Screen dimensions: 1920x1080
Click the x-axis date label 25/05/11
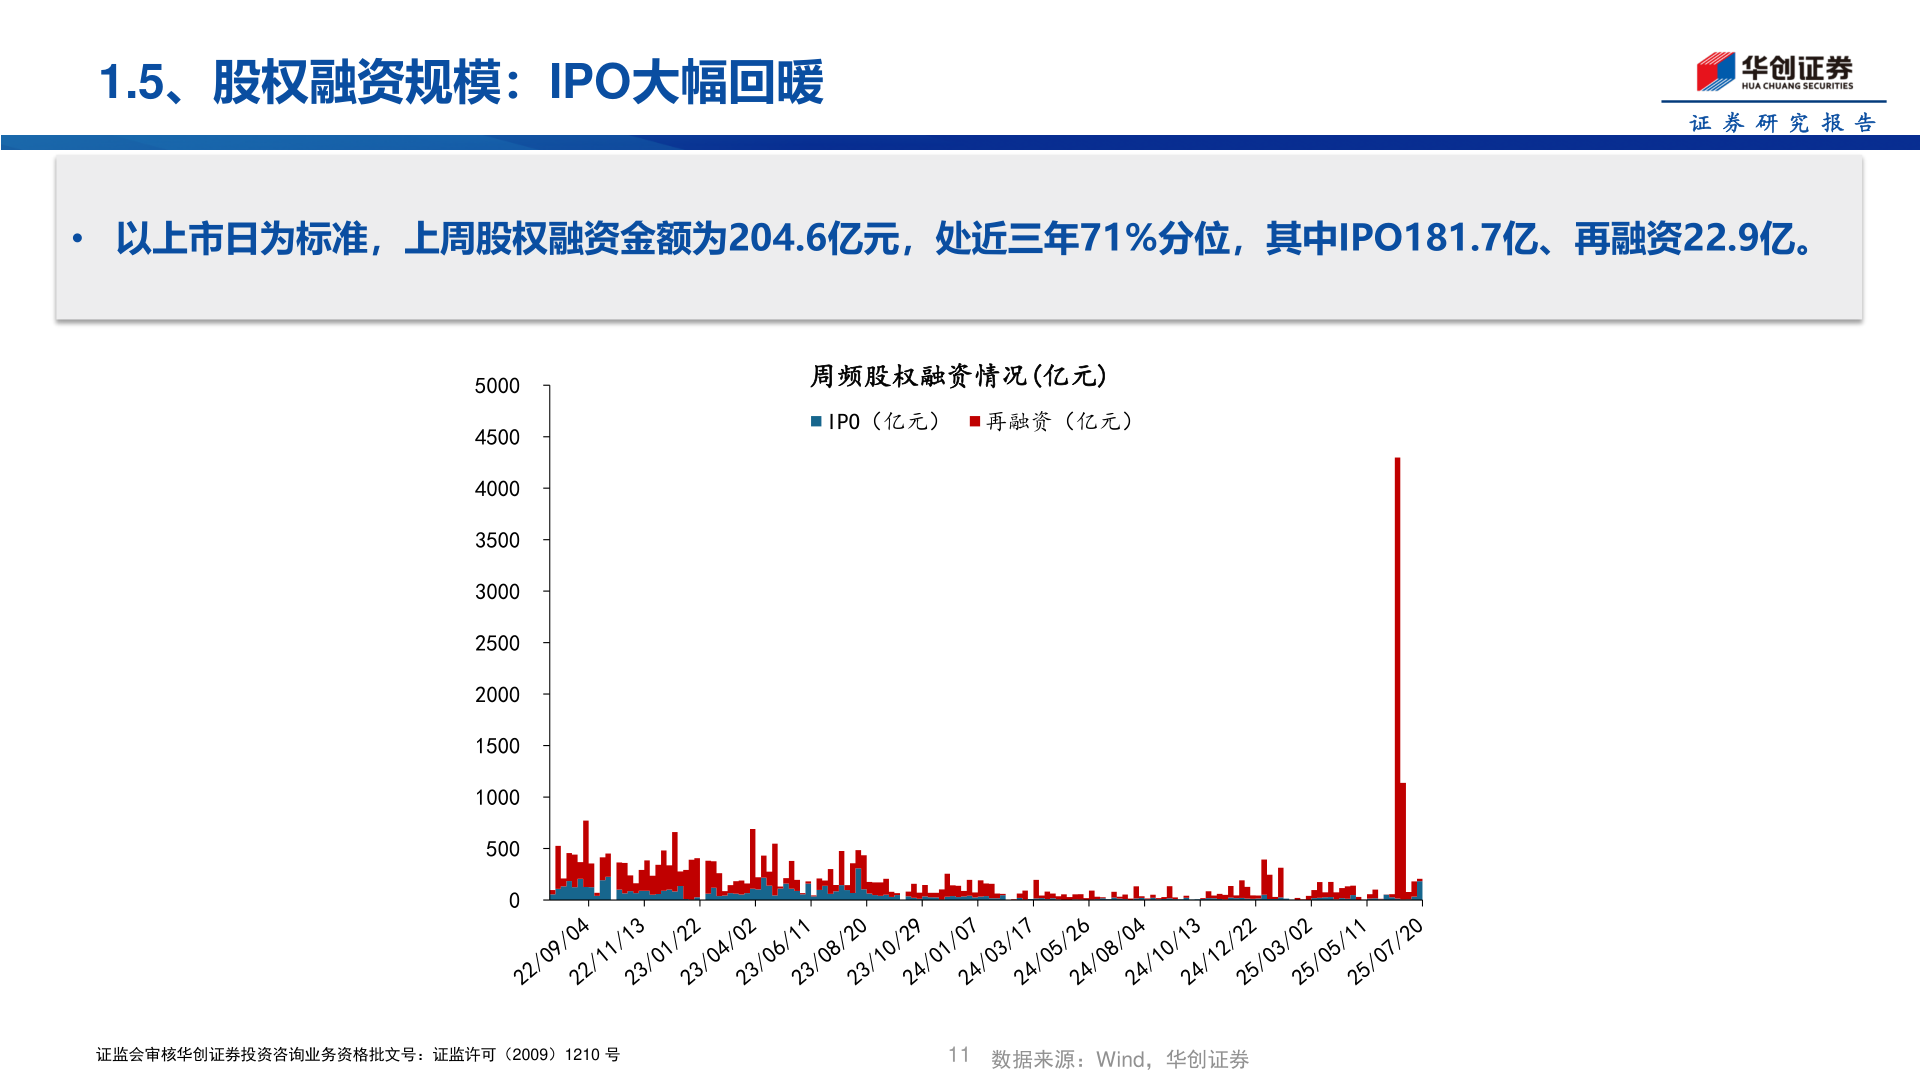coord(1330,952)
